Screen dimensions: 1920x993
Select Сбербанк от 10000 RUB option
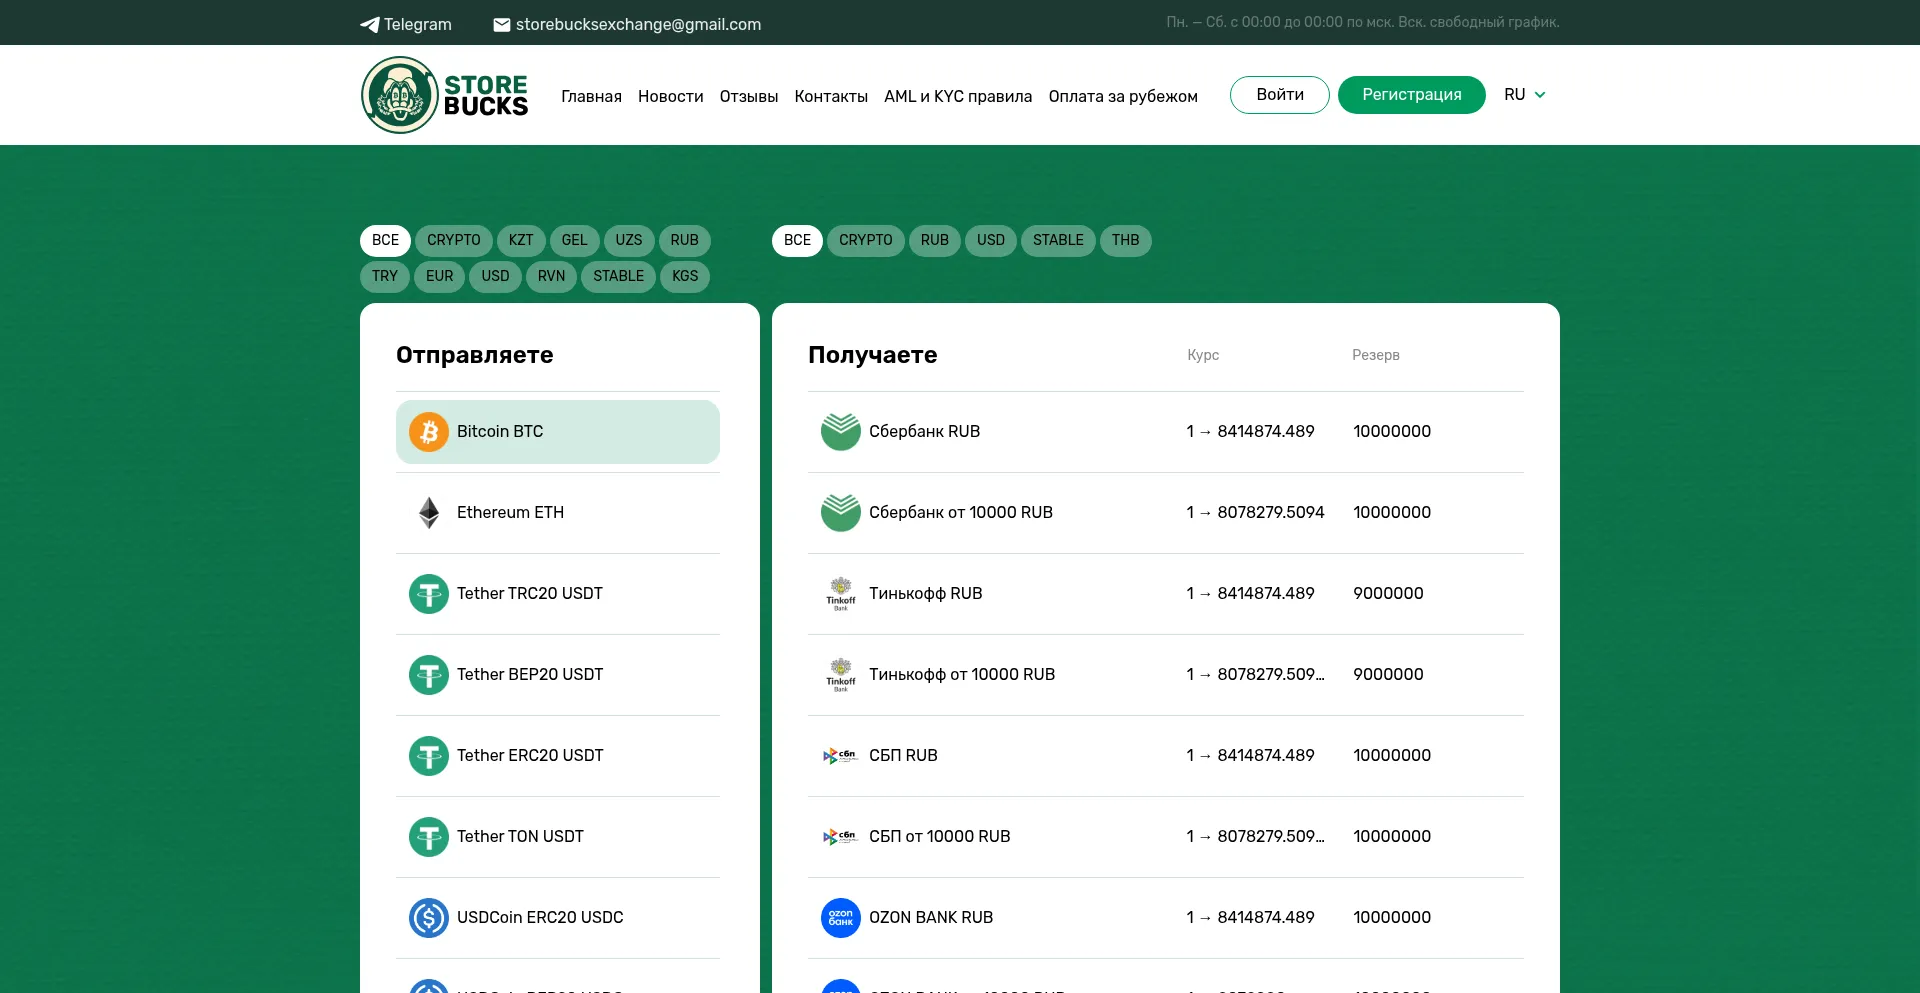[1166, 513]
